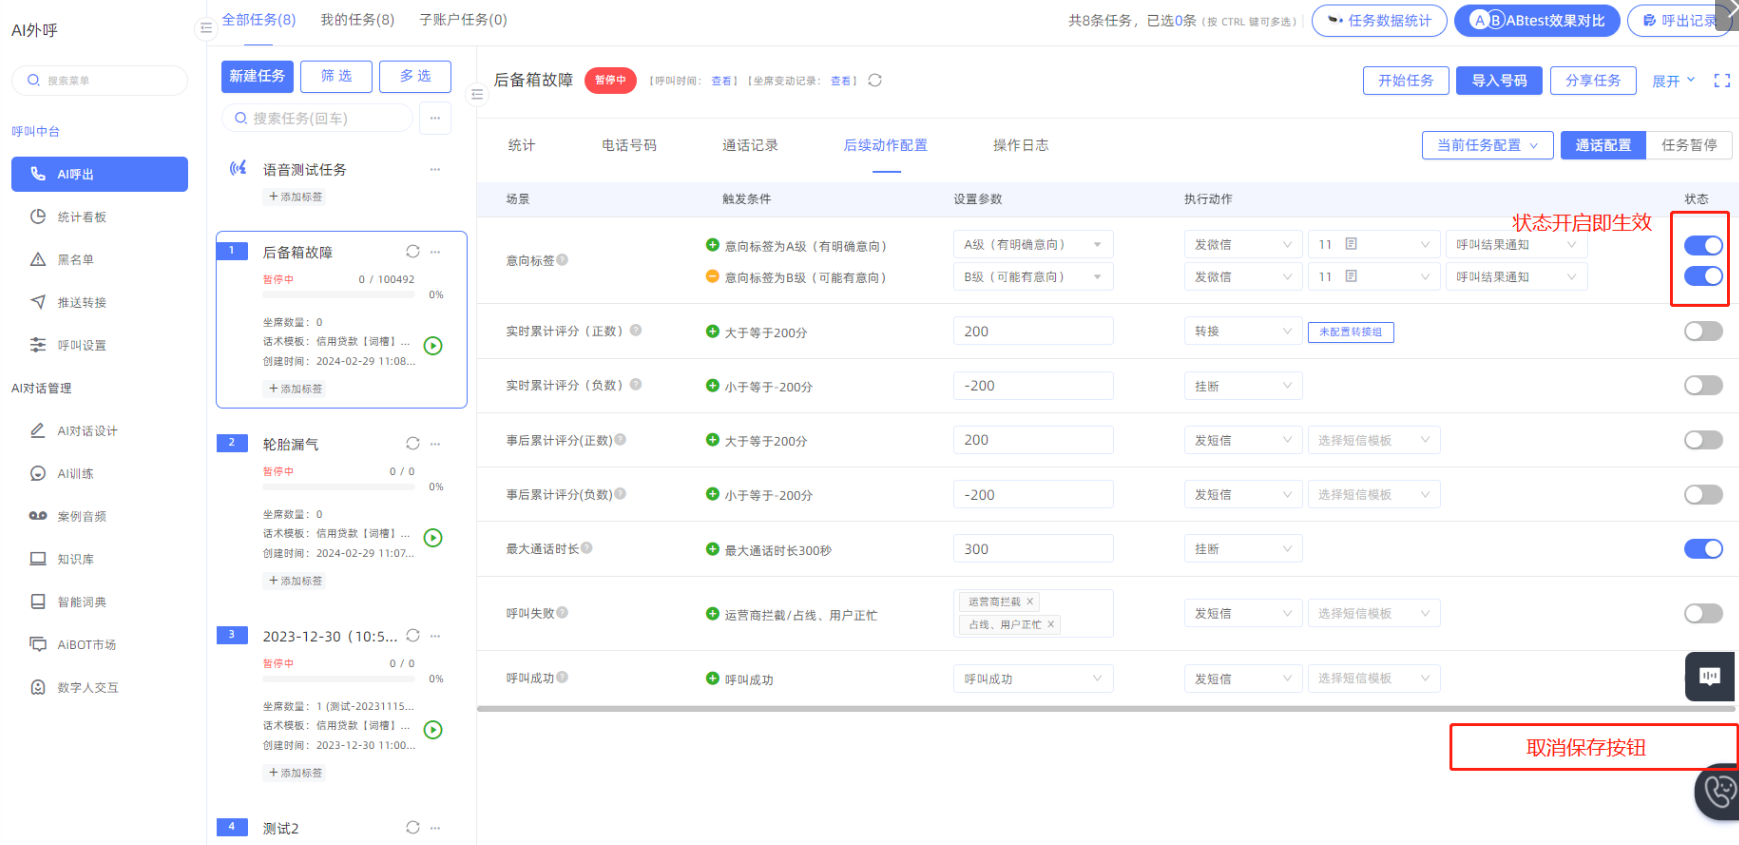The image size is (1739, 845).
Task: Turn on the 呼叫失败 status toggle
Action: tap(1702, 614)
